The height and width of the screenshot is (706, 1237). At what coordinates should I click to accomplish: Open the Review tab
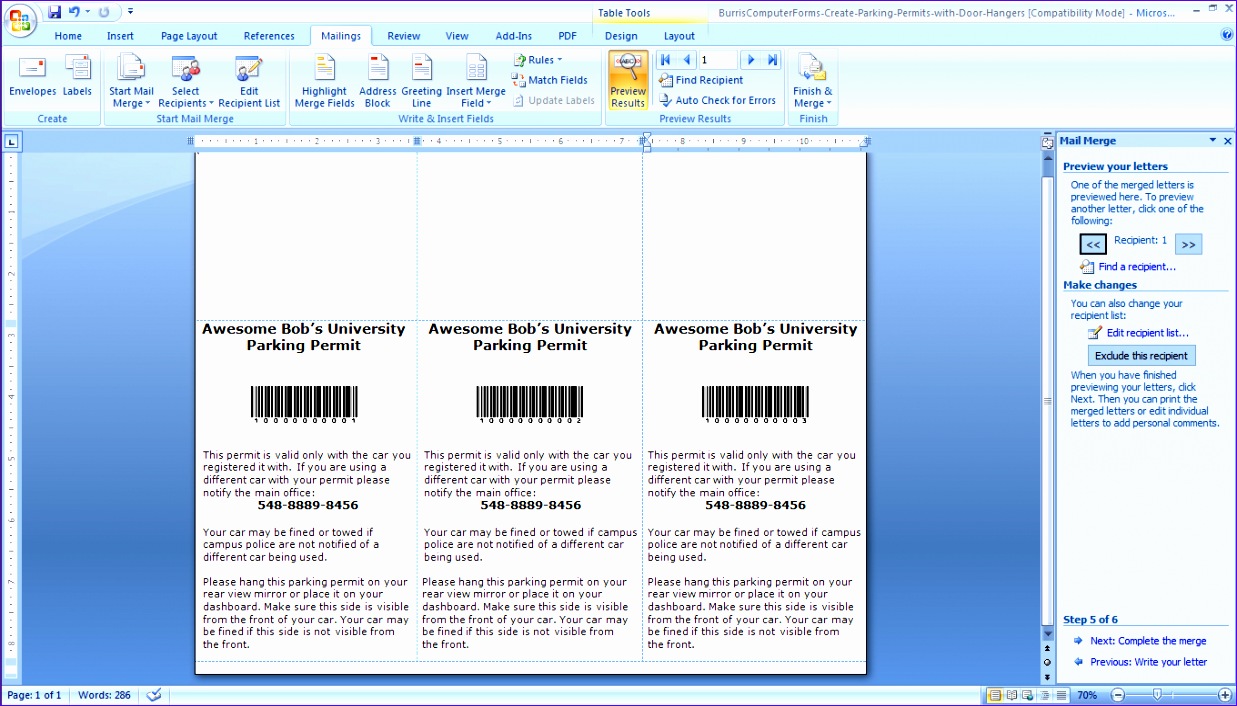(x=404, y=36)
